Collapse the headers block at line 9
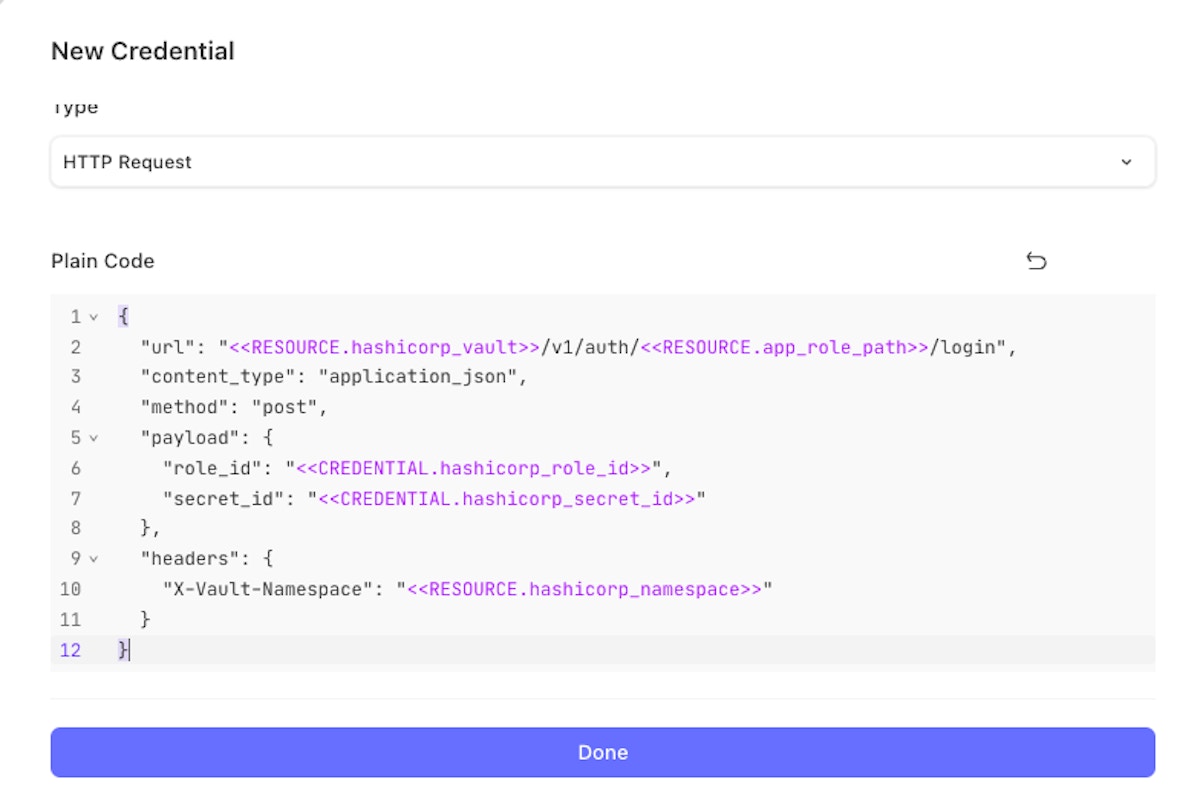This screenshot has width=1200, height=796. (x=94, y=559)
